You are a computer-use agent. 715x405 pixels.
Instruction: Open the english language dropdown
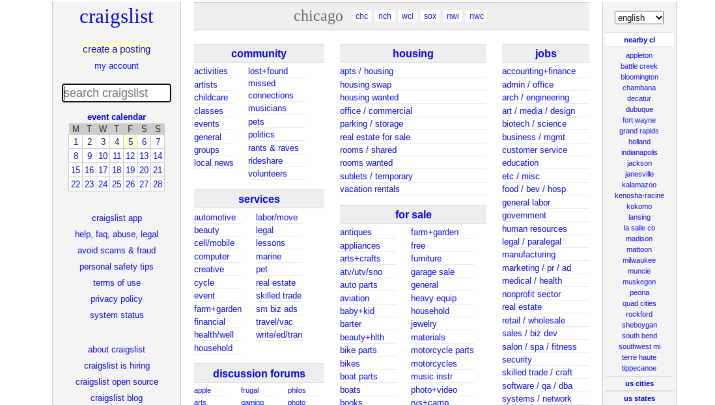[x=639, y=18]
